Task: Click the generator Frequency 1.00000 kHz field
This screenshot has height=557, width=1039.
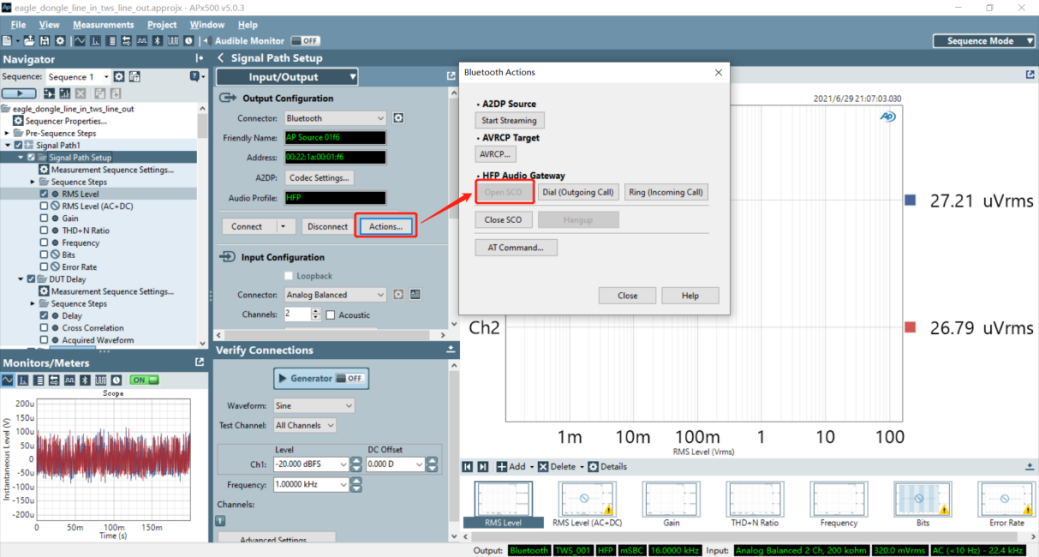Action: click(310, 485)
